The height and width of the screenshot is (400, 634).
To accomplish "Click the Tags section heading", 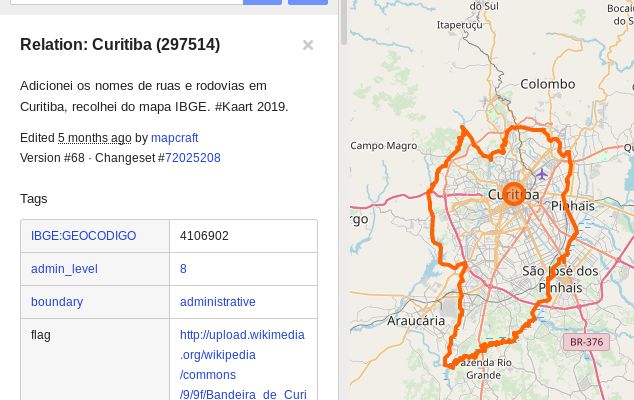I will [x=34, y=199].
